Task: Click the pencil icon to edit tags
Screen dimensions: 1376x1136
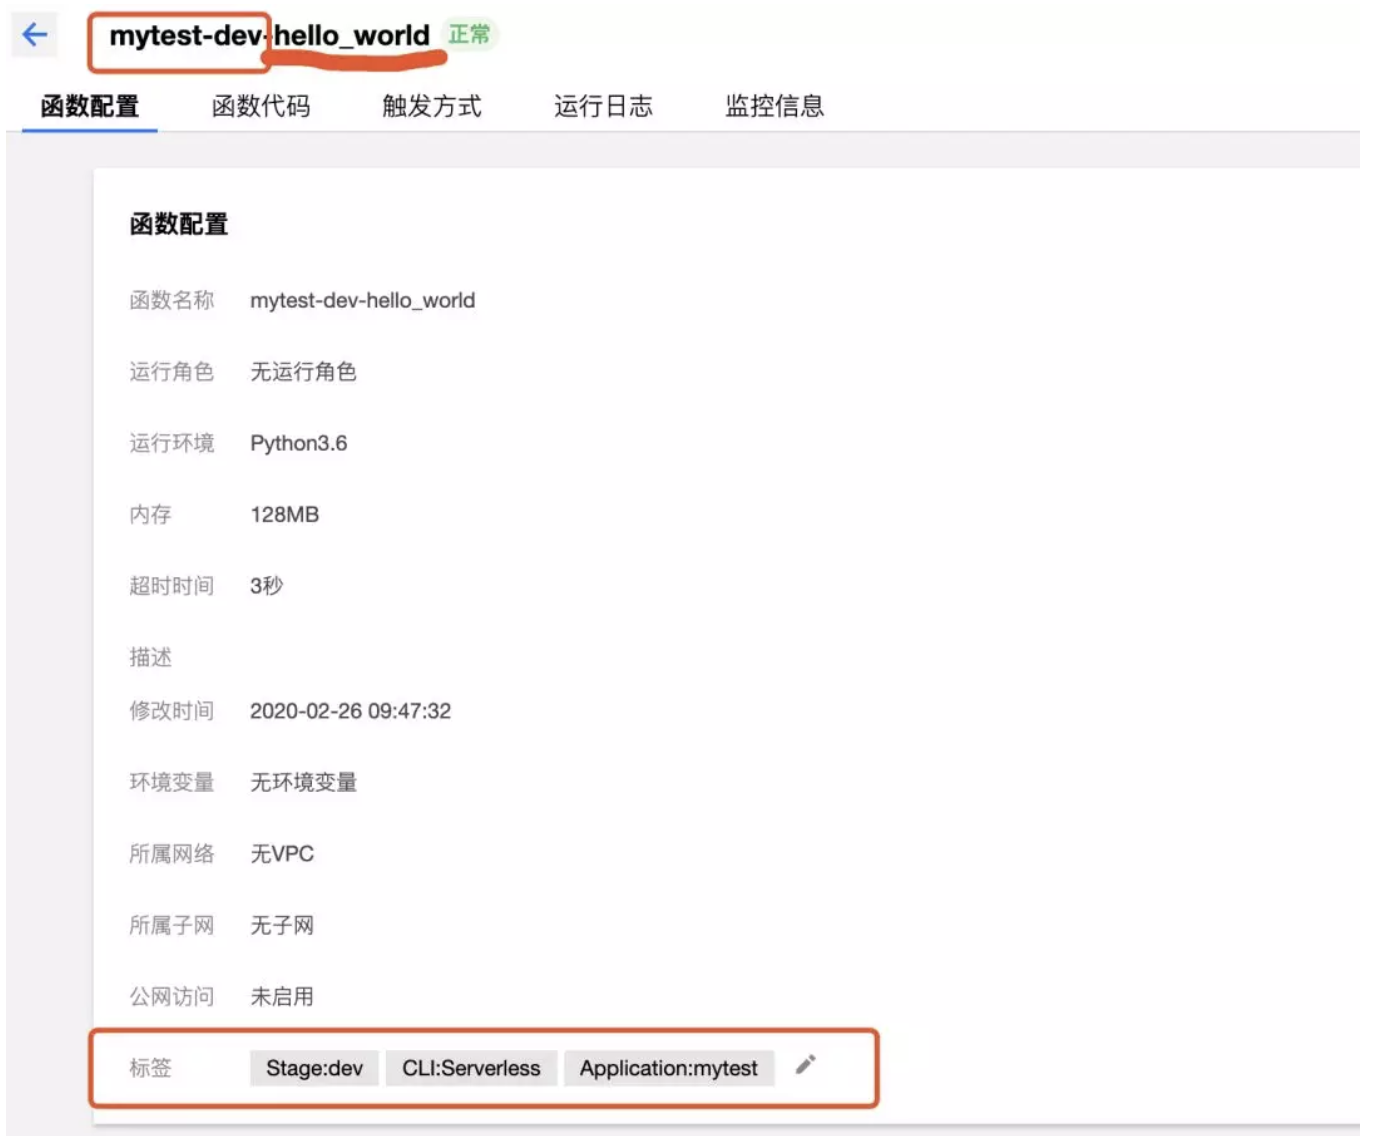Action: (808, 1067)
